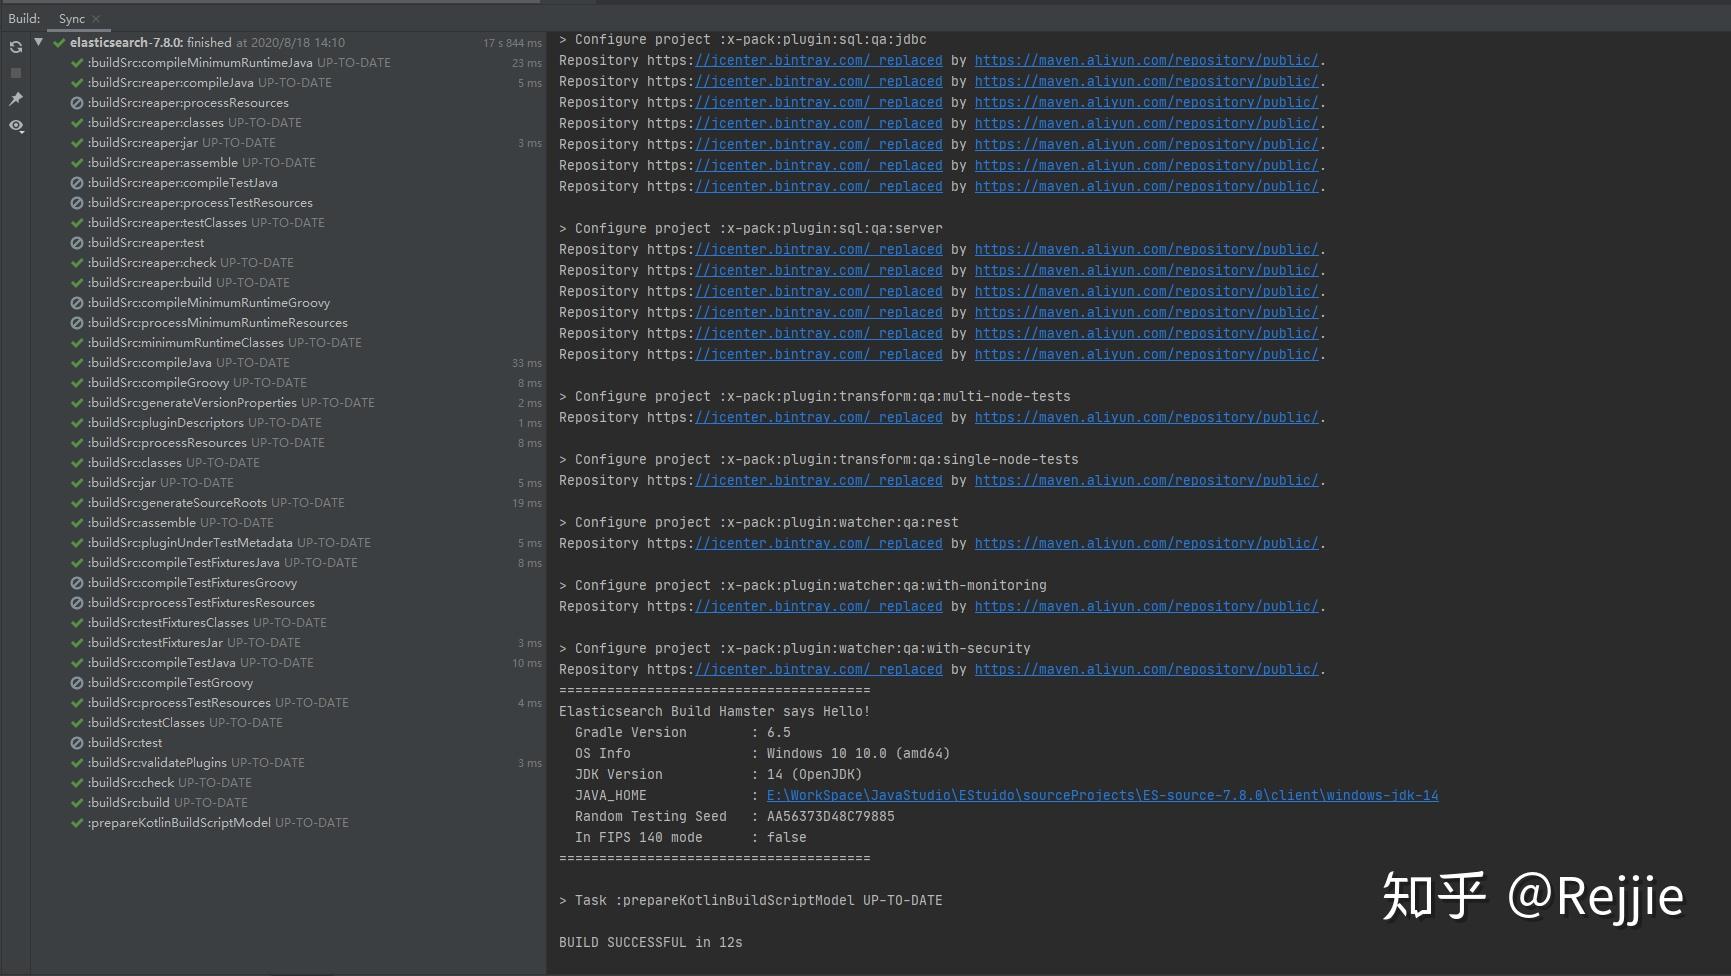This screenshot has height=976, width=1731.
Task: Select the elasticsearch-7.8.0 finished root row
Action: click(x=288, y=42)
